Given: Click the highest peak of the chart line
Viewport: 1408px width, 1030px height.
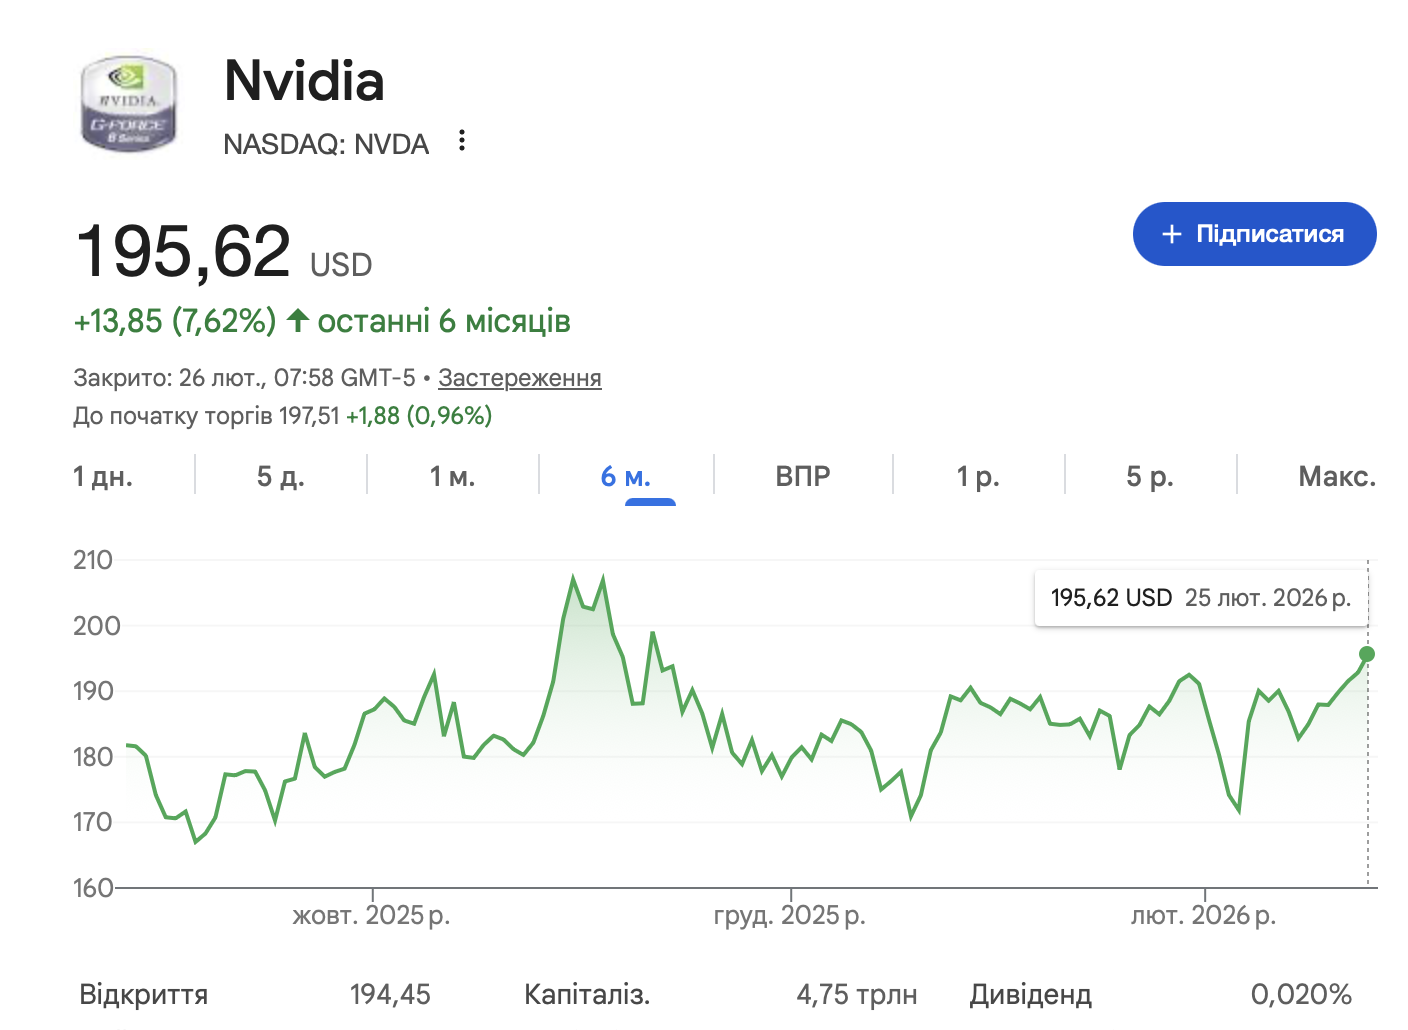Looking at the screenshot, I should [573, 578].
